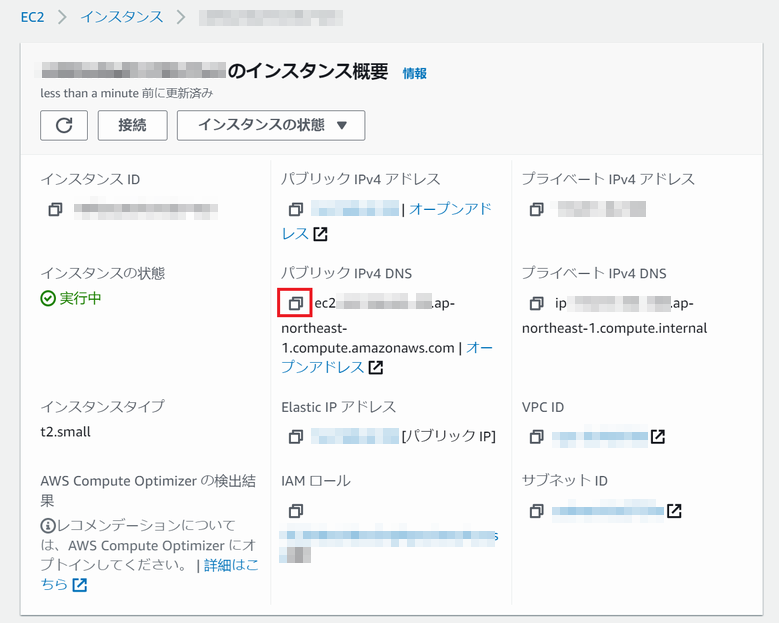
Task: Copy the Elastic IP address
Action: tap(296, 437)
